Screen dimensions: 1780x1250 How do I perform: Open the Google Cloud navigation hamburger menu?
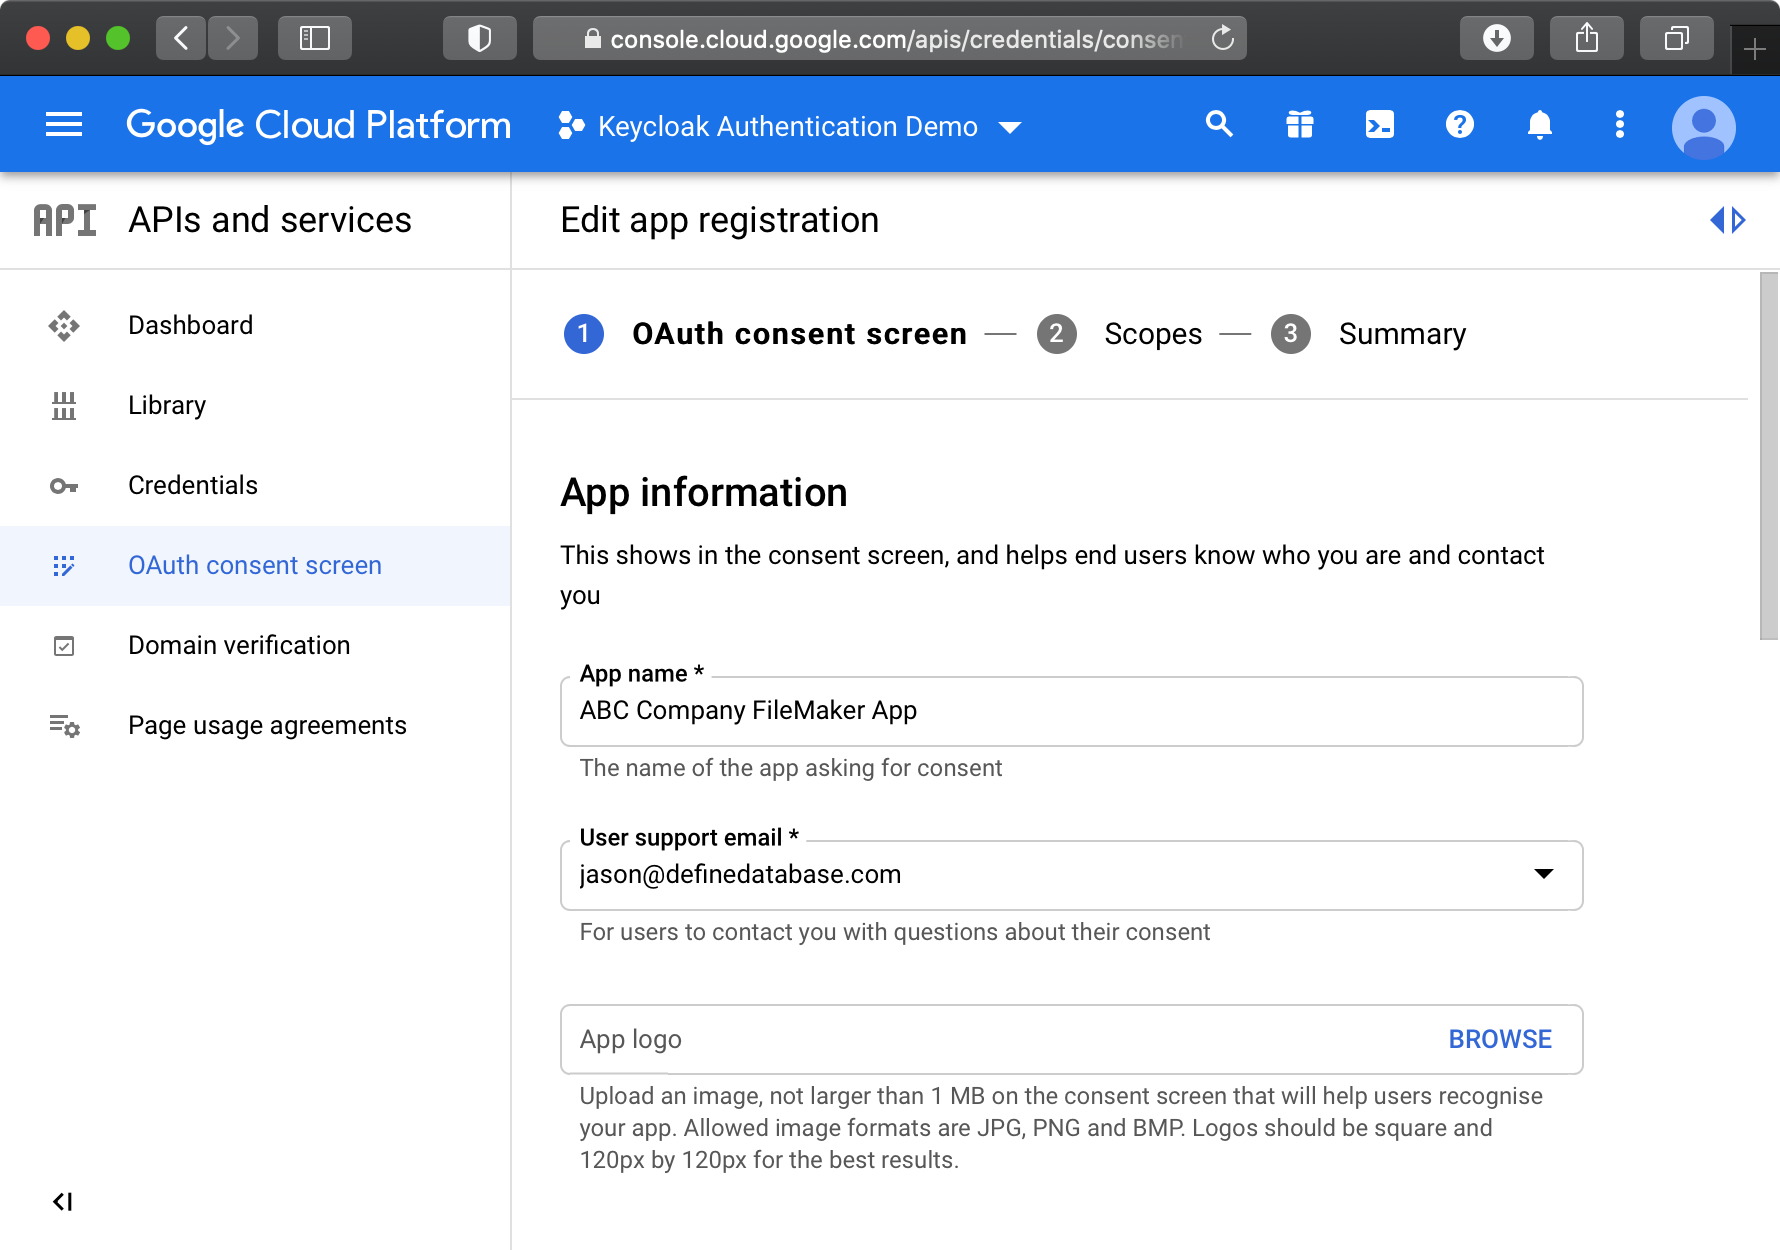pos(63,124)
